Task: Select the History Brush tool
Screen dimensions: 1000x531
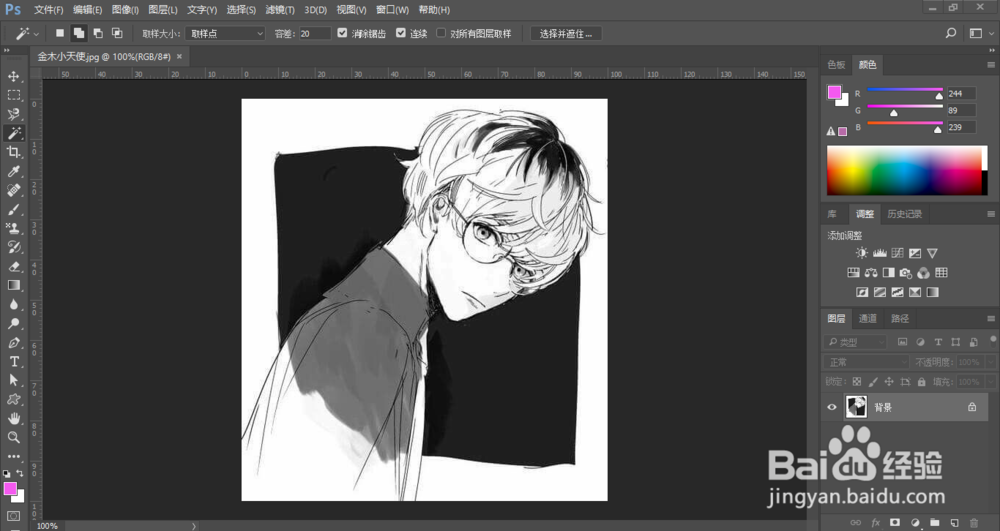Action: pyautogui.click(x=13, y=247)
